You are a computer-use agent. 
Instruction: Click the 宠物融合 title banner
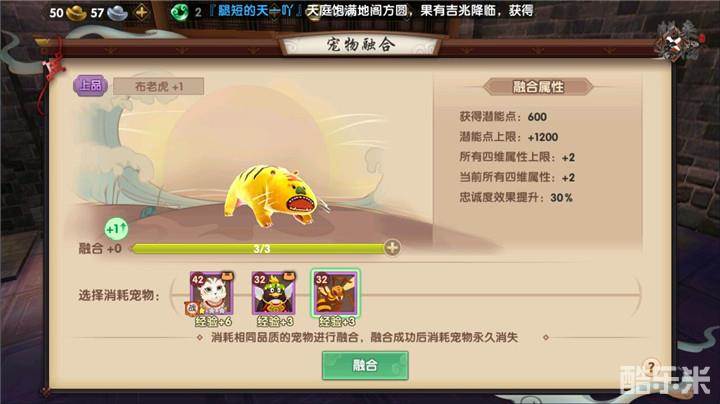(360, 45)
